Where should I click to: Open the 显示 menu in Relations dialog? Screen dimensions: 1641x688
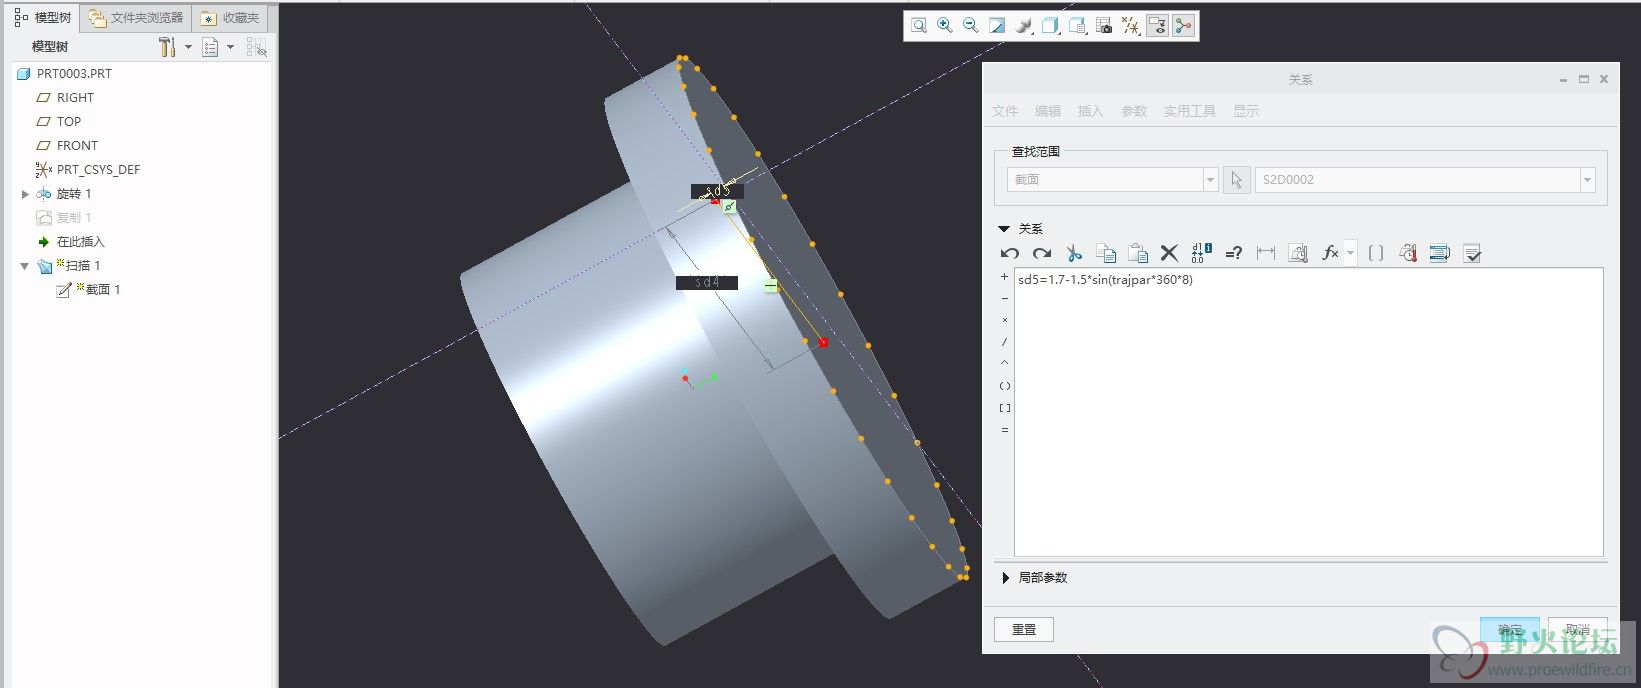pos(1246,111)
